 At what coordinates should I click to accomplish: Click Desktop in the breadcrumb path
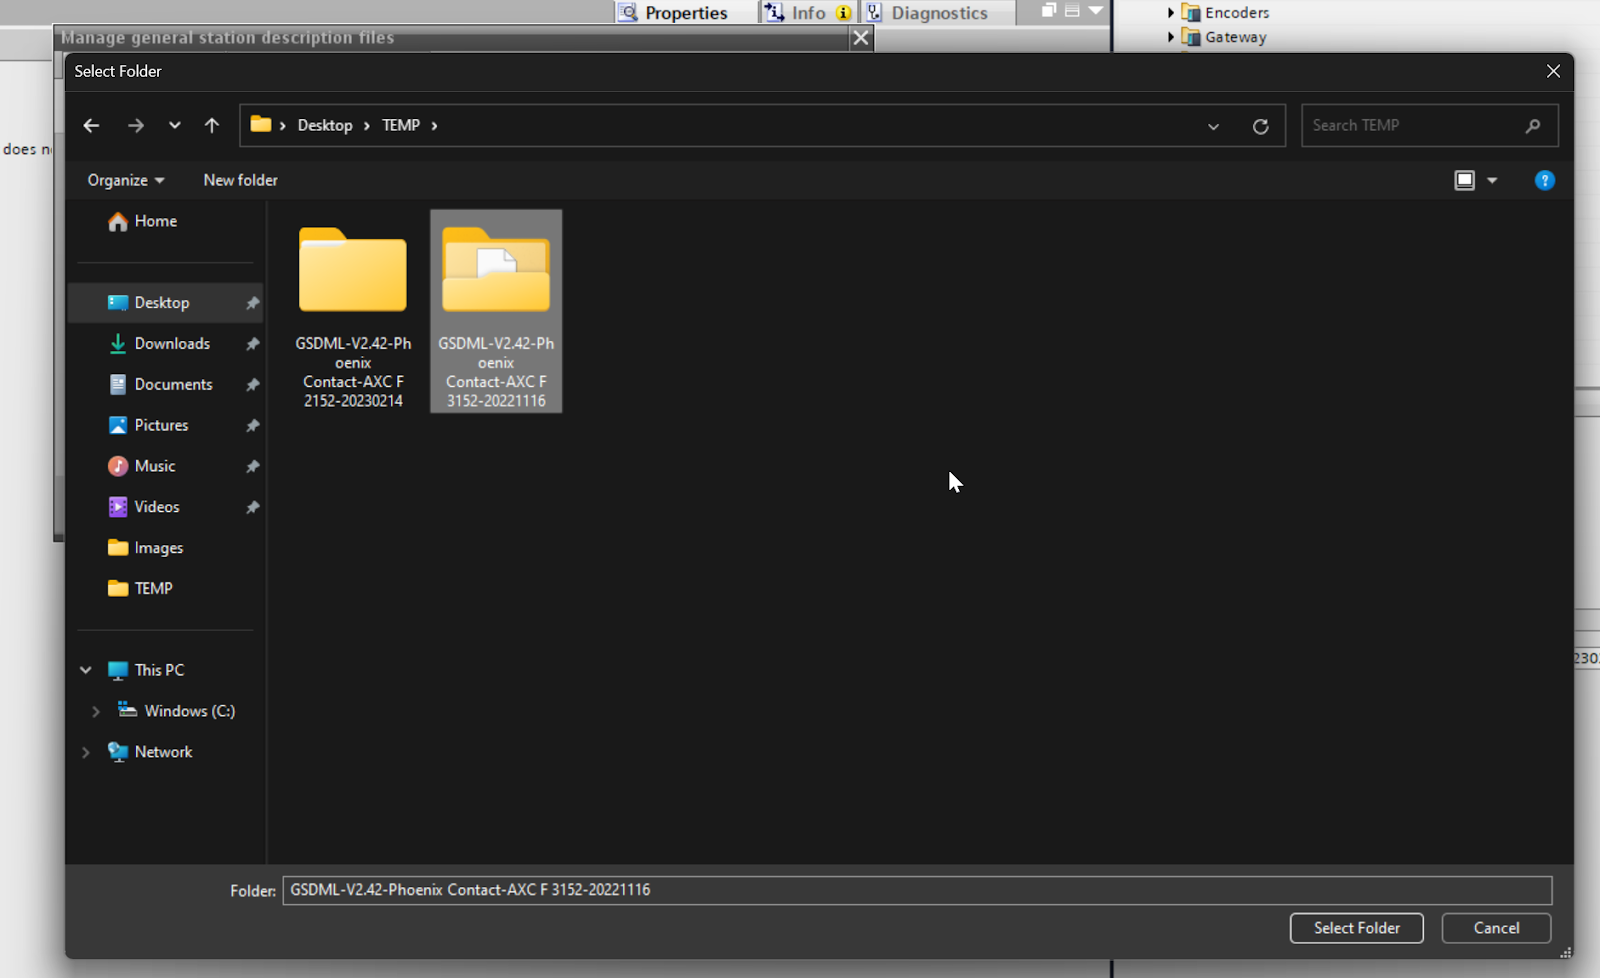325,125
